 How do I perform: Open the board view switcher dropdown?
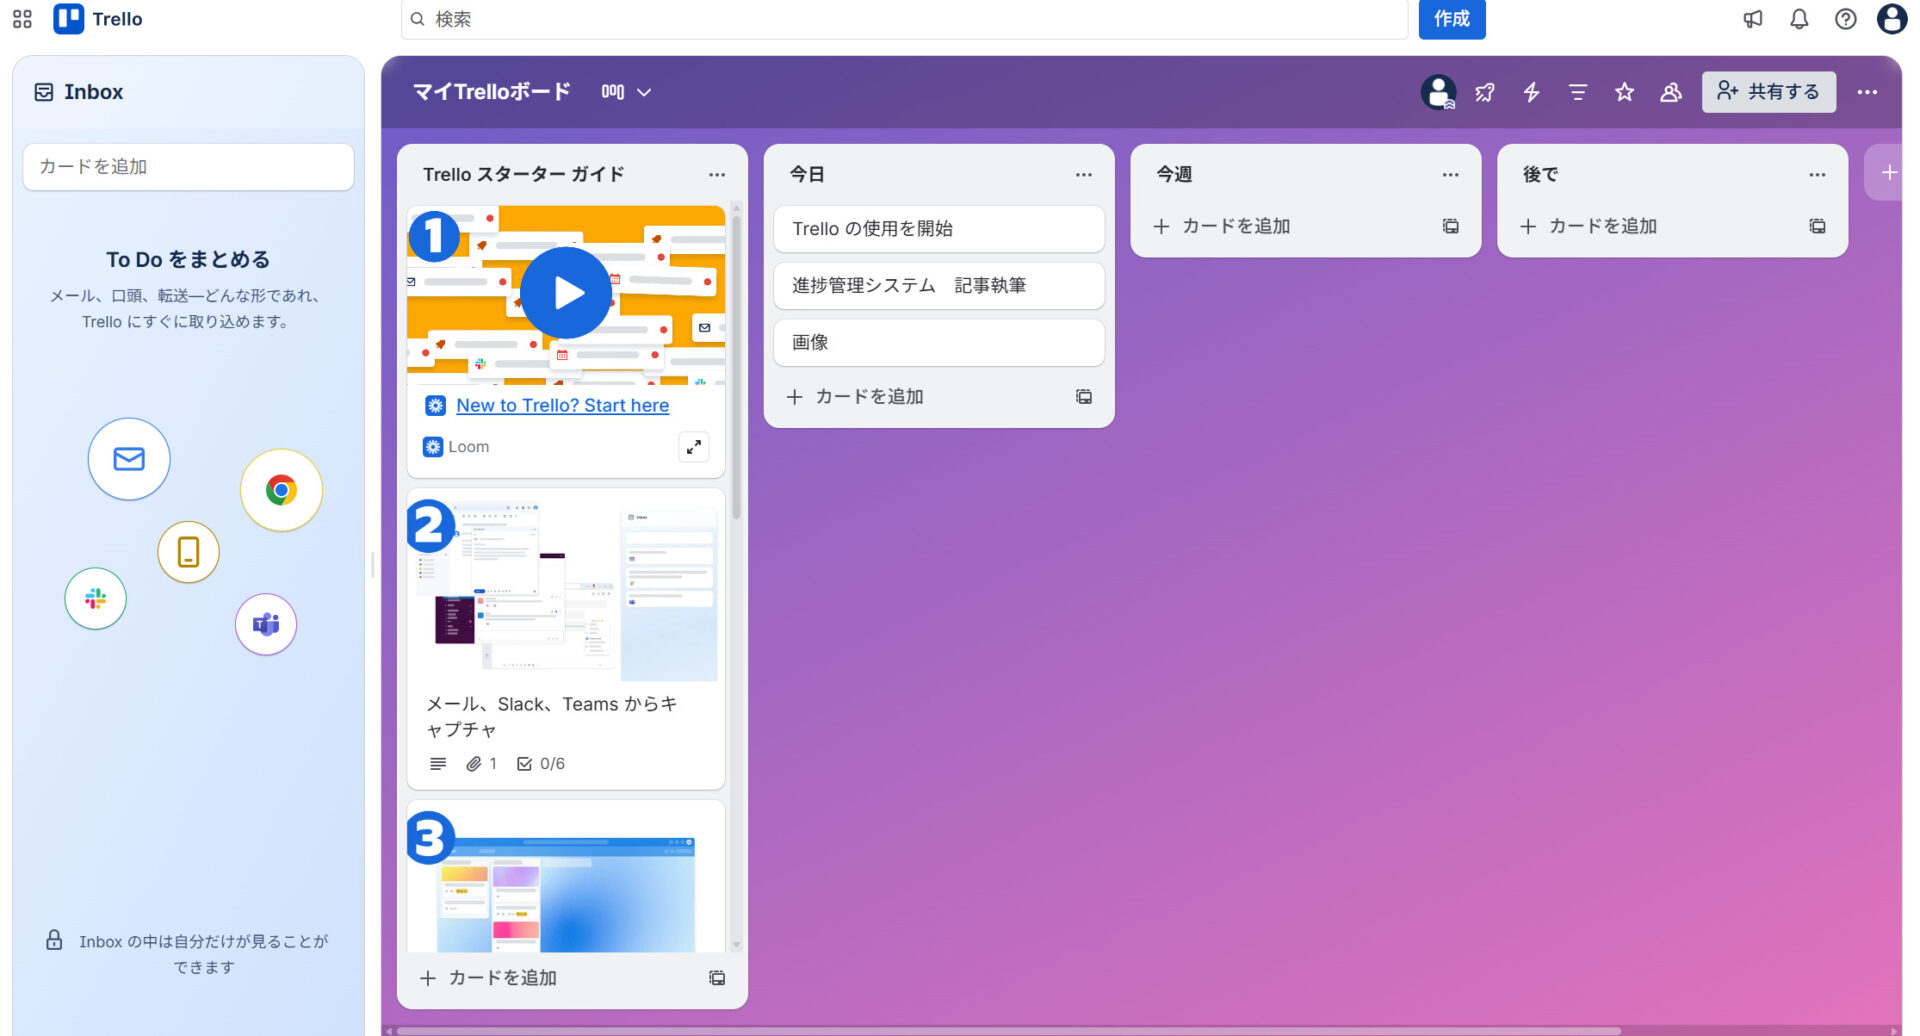pos(626,92)
